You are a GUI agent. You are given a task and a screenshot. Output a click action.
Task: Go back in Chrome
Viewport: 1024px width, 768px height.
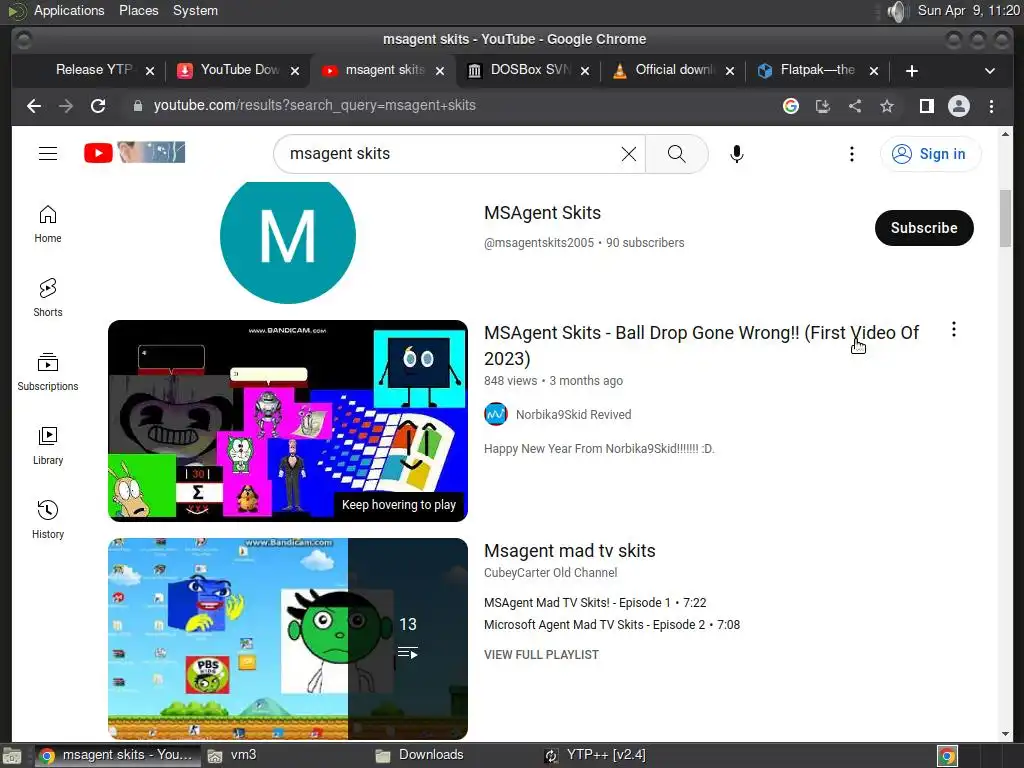tap(34, 106)
